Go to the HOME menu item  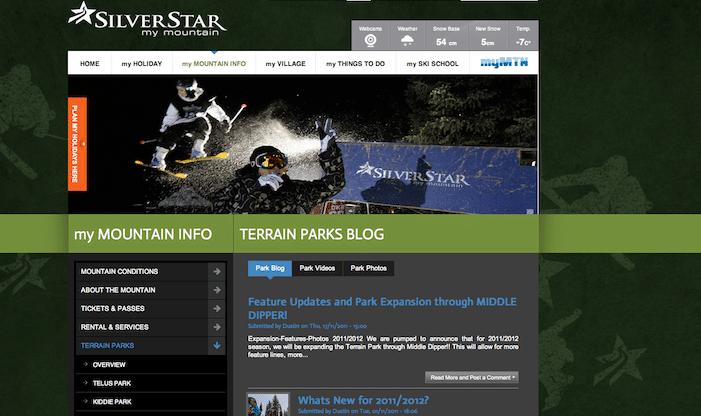[x=90, y=63]
